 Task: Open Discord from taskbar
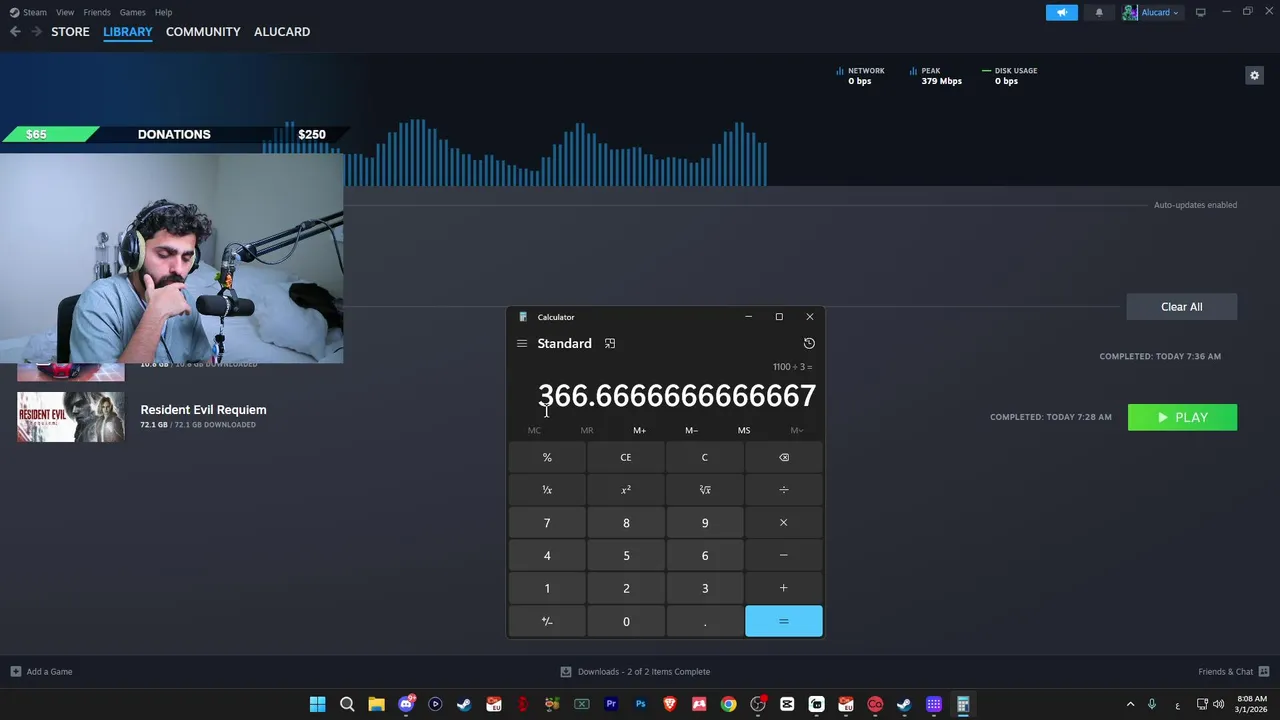coord(406,705)
